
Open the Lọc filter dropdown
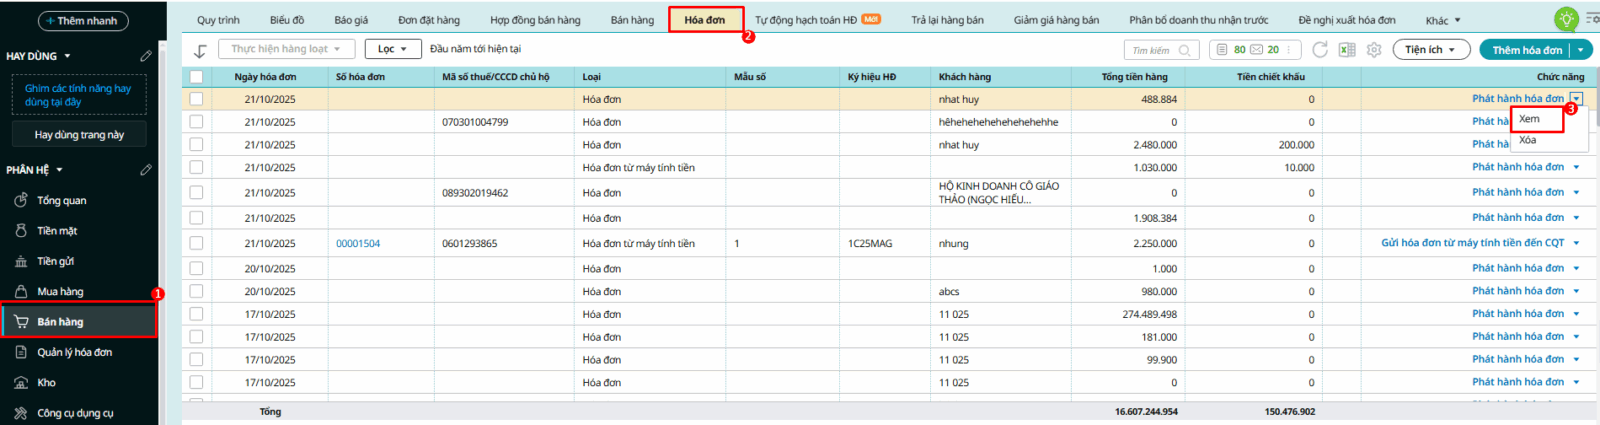(392, 49)
